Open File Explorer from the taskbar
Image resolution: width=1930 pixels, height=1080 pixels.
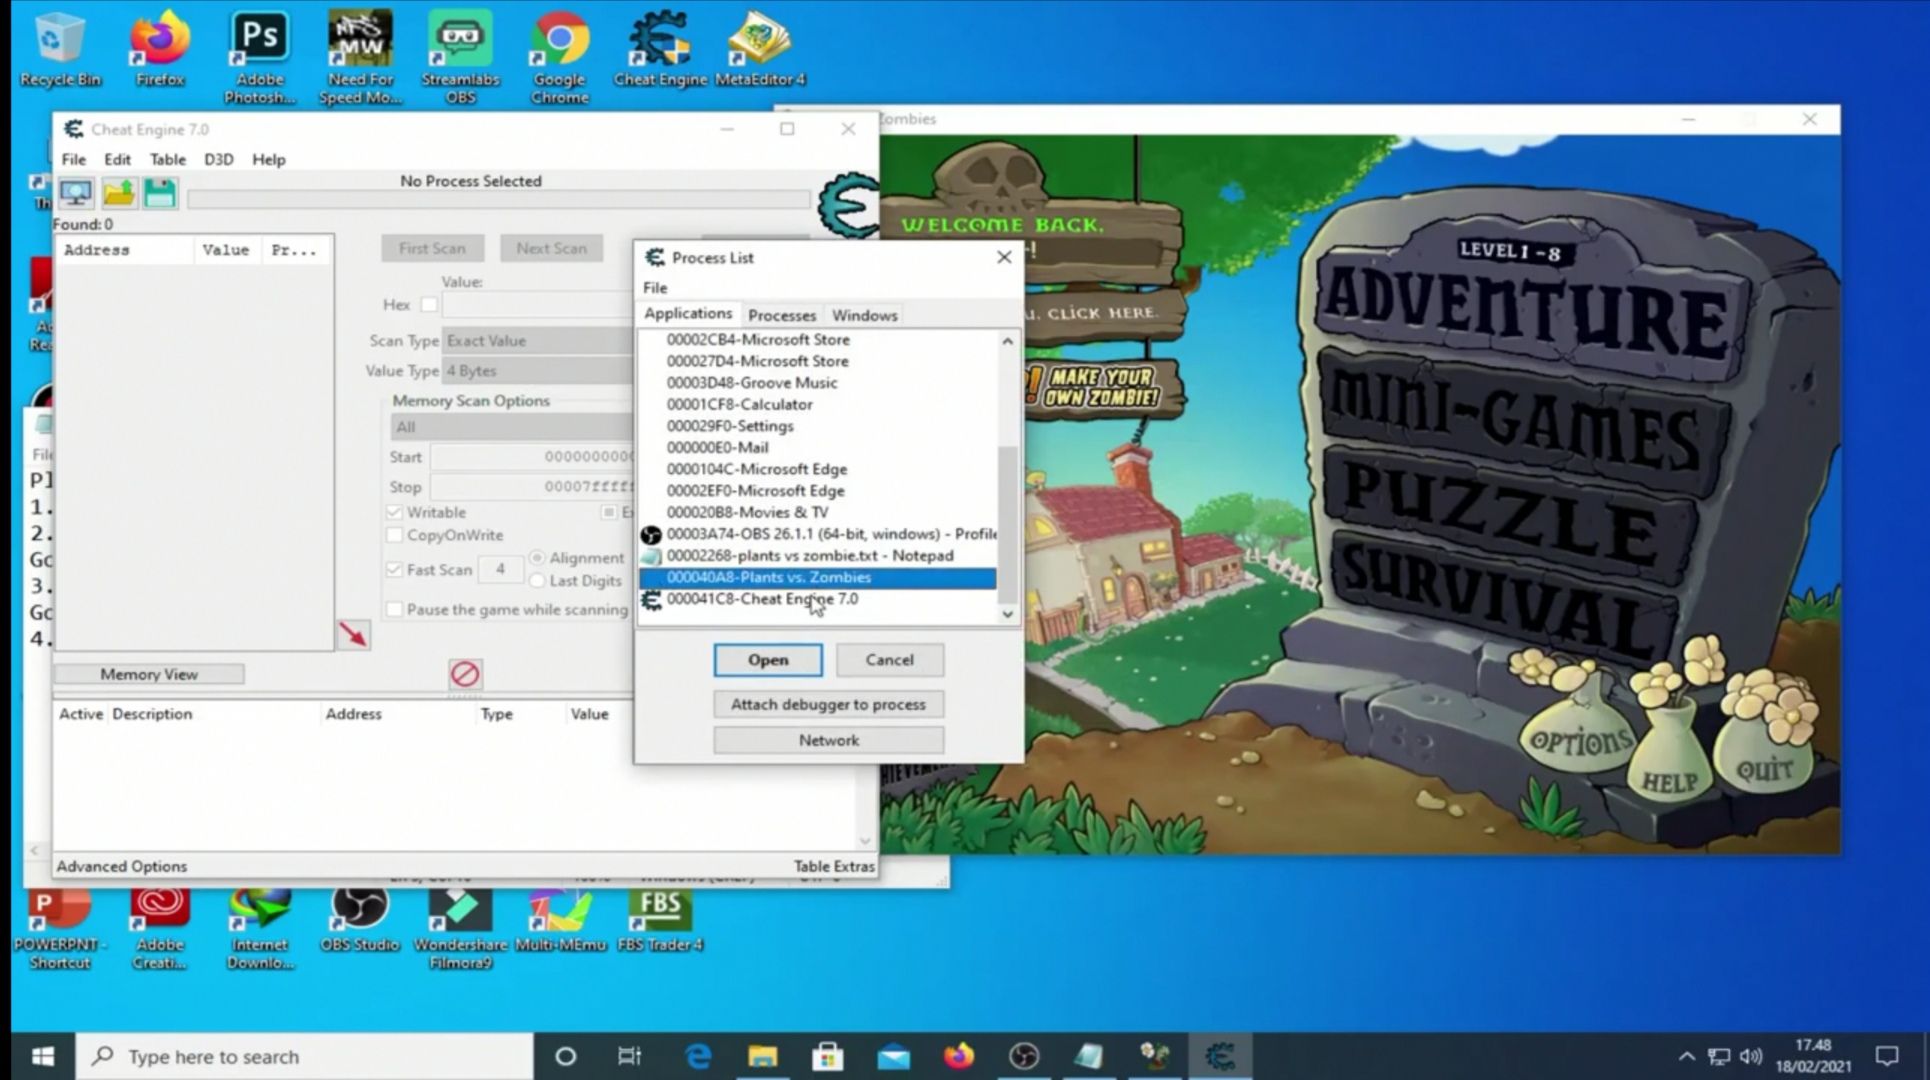tap(762, 1056)
